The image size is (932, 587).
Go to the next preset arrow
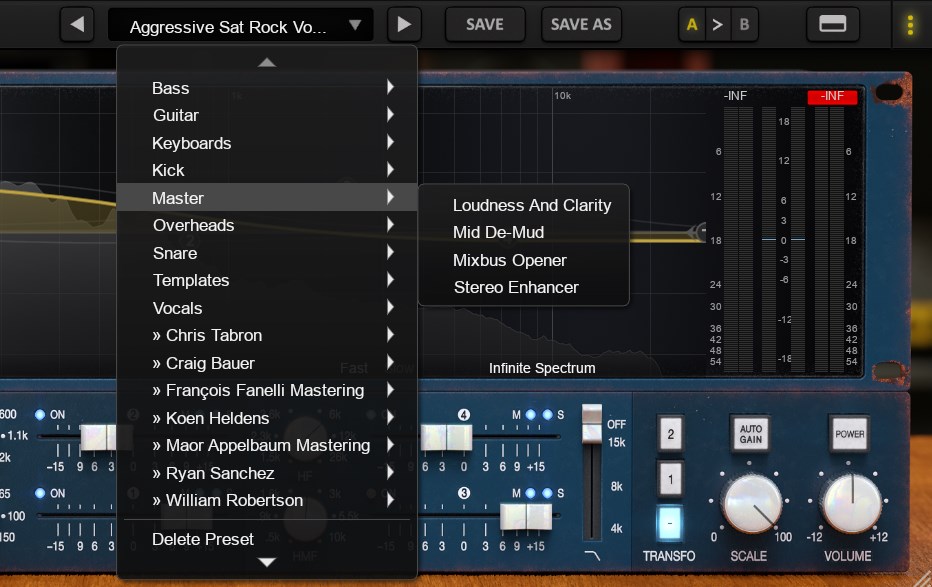click(x=404, y=25)
